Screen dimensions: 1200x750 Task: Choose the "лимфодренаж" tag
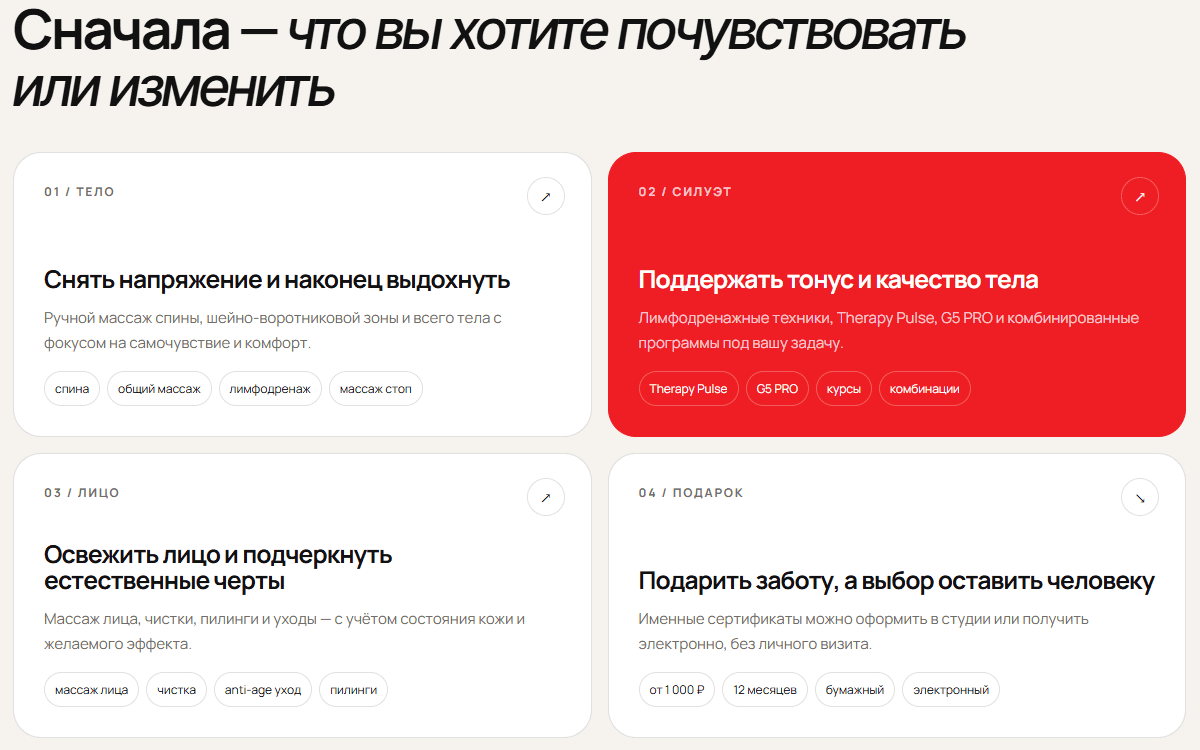click(270, 389)
